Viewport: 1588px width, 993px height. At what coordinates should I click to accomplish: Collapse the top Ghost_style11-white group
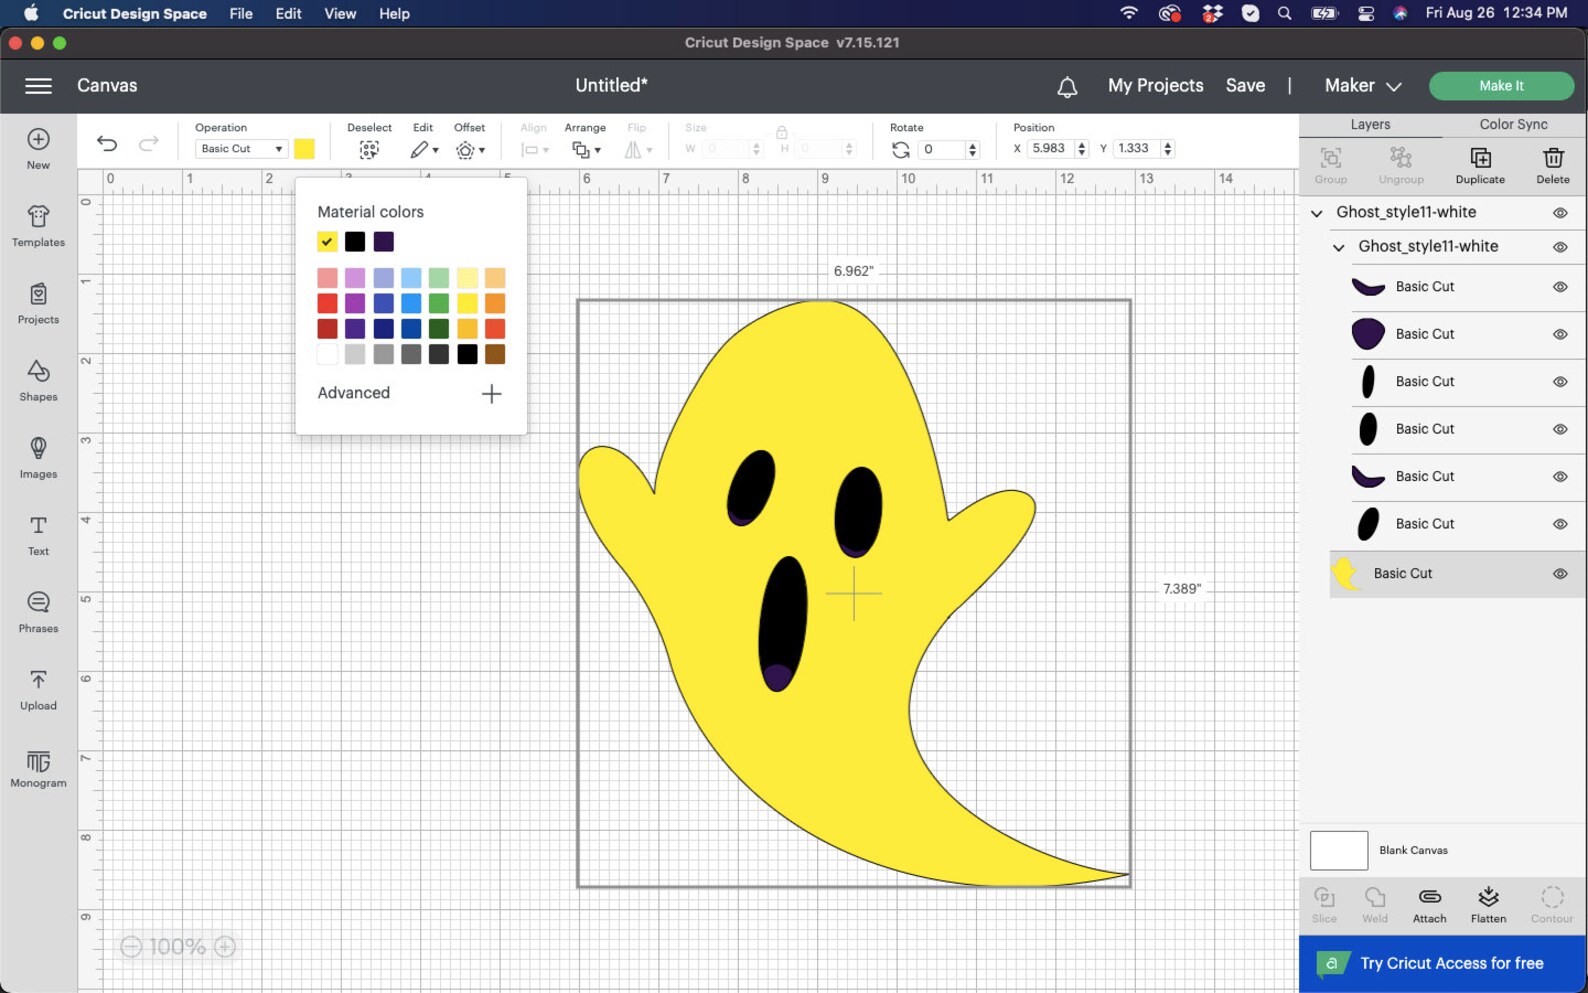coord(1317,213)
